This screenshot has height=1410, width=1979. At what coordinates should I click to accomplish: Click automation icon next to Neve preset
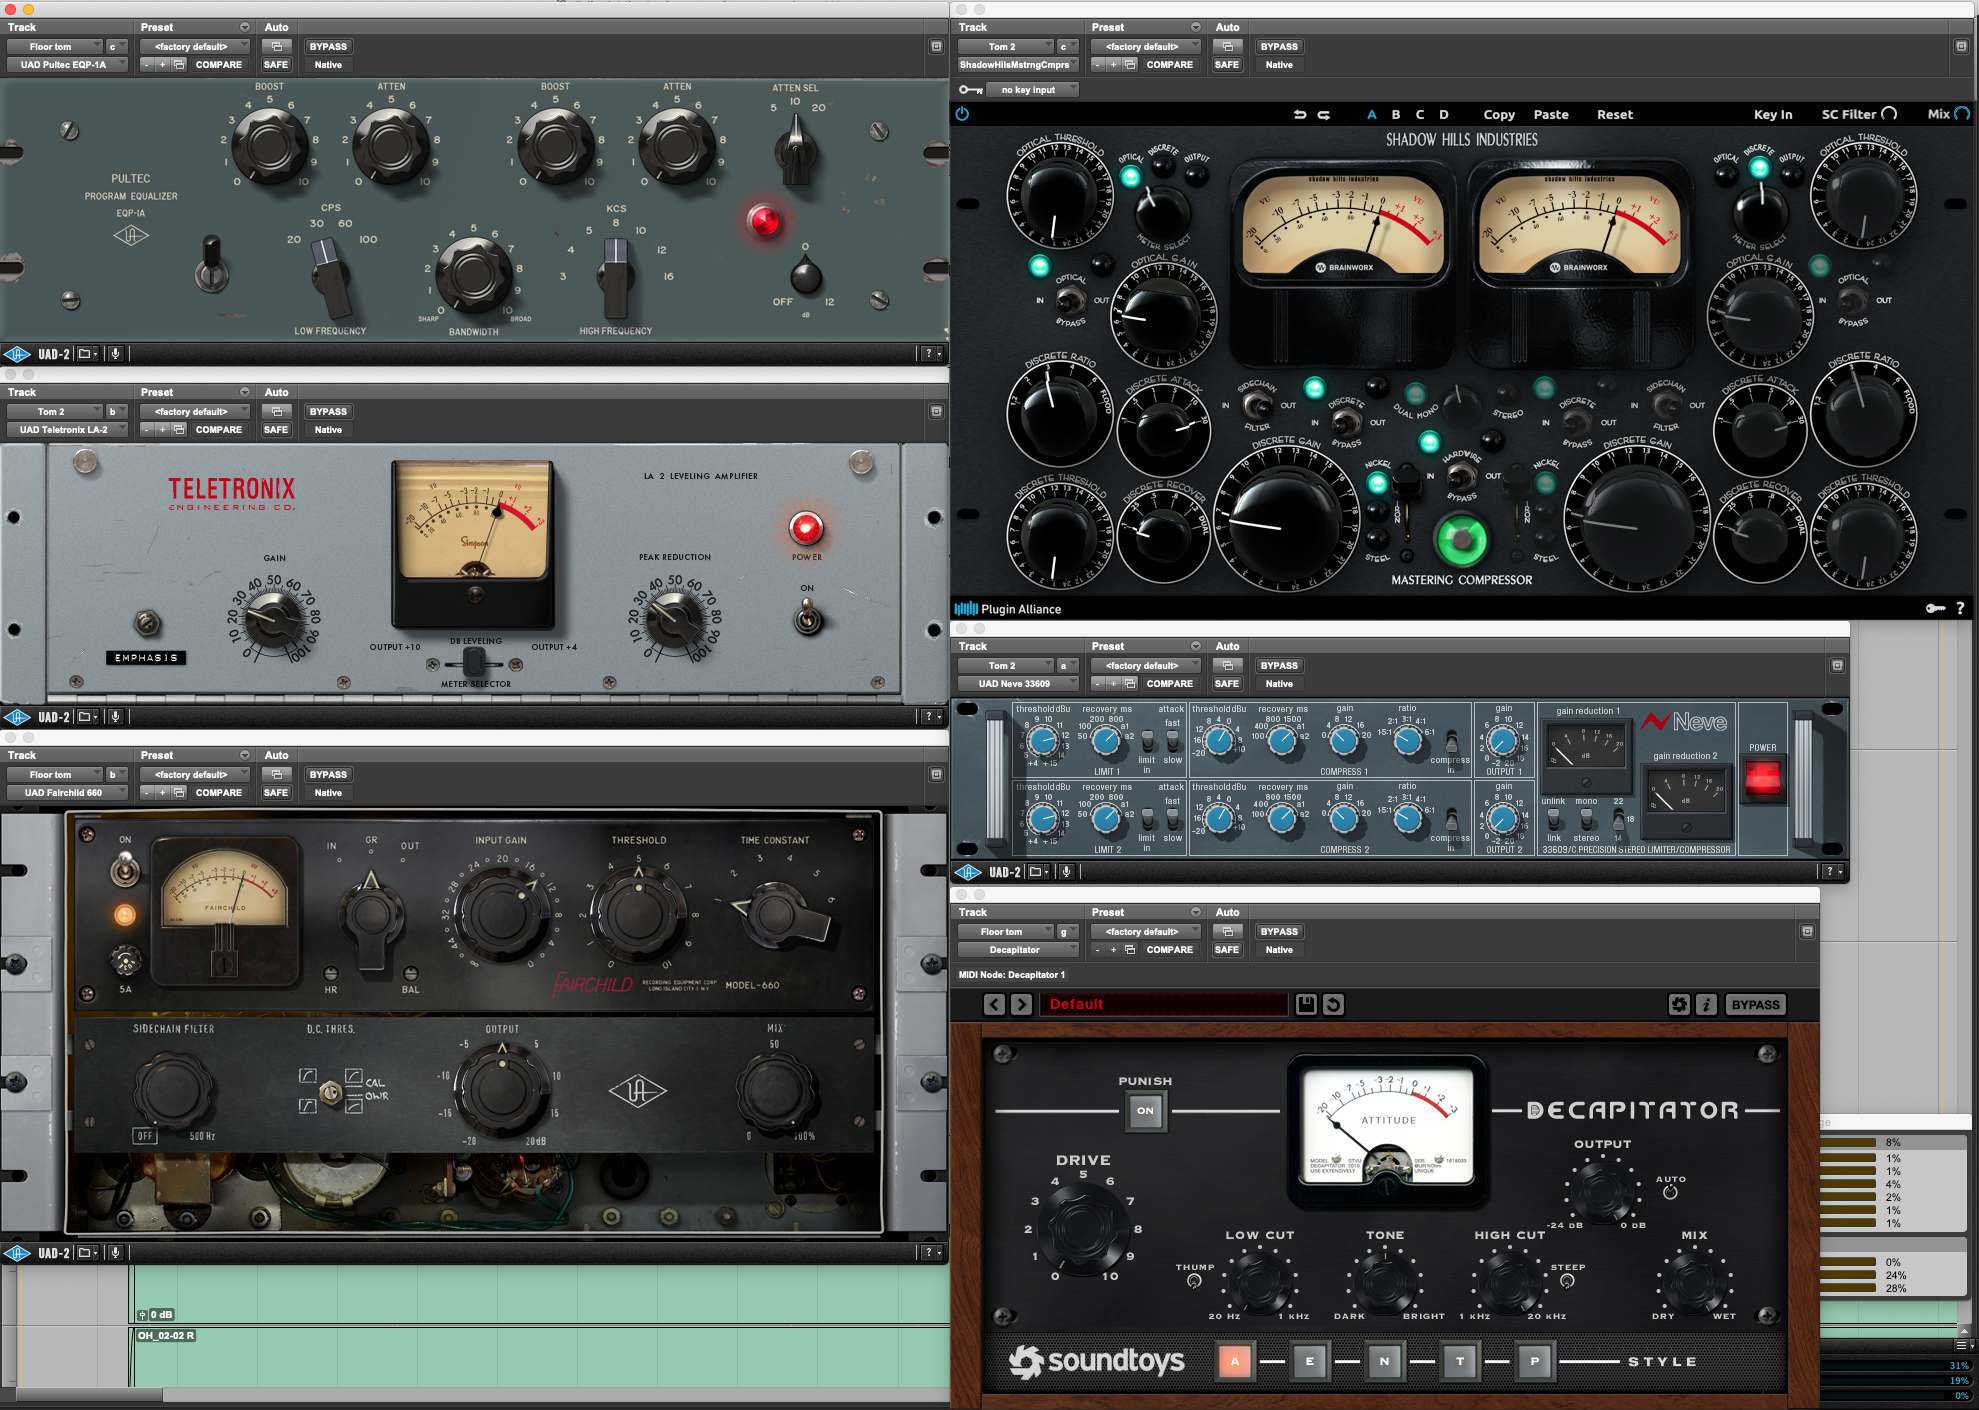click(x=1228, y=665)
